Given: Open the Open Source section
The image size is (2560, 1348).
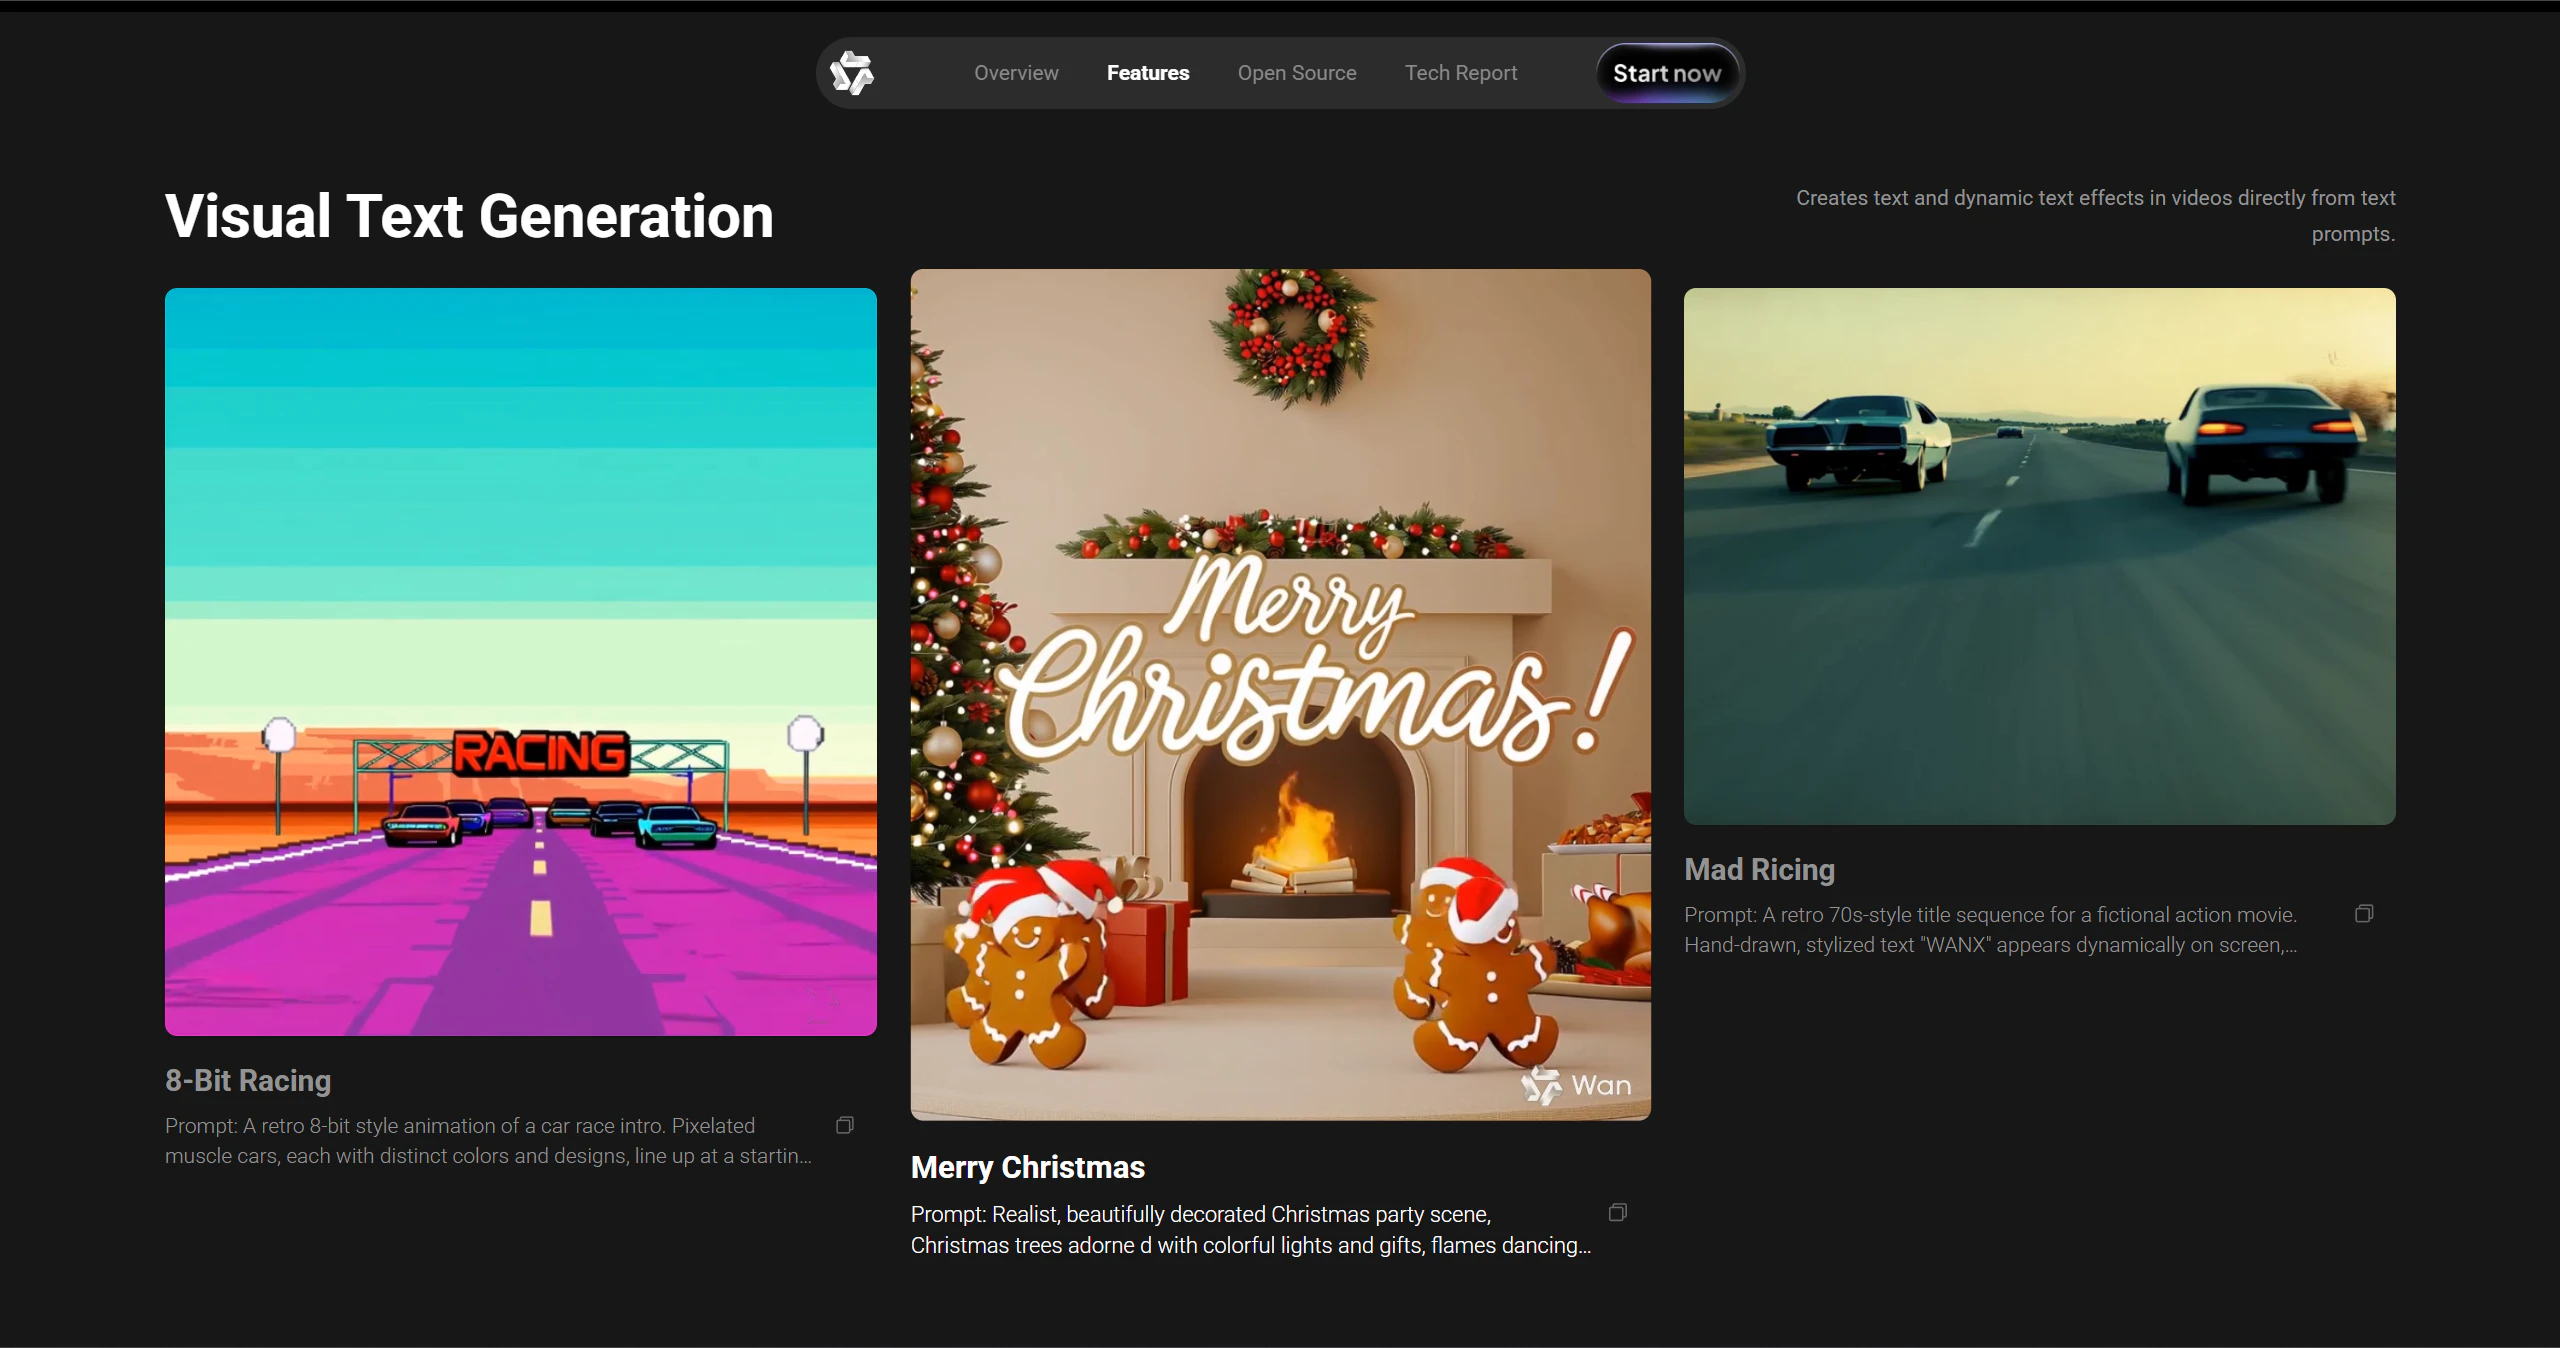Looking at the screenshot, I should pyautogui.click(x=1296, y=73).
